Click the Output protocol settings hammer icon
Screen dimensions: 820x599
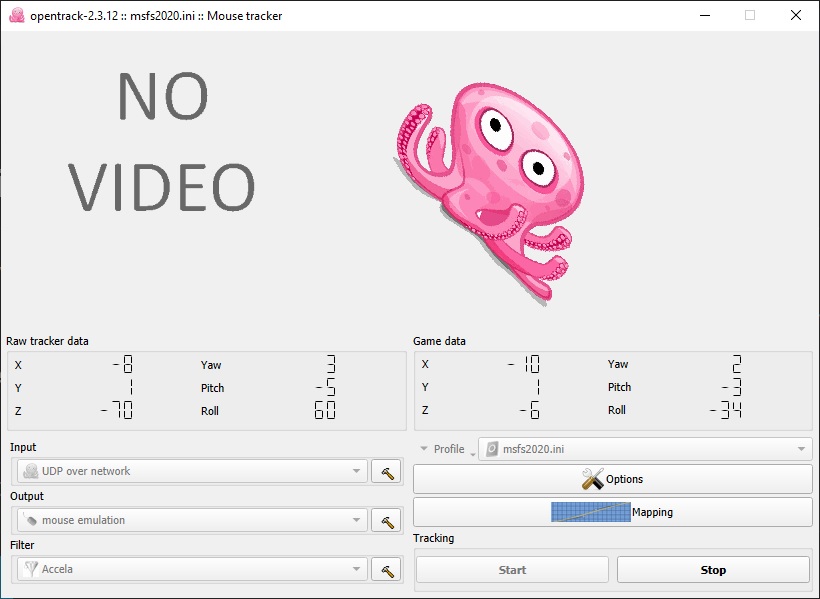(385, 520)
